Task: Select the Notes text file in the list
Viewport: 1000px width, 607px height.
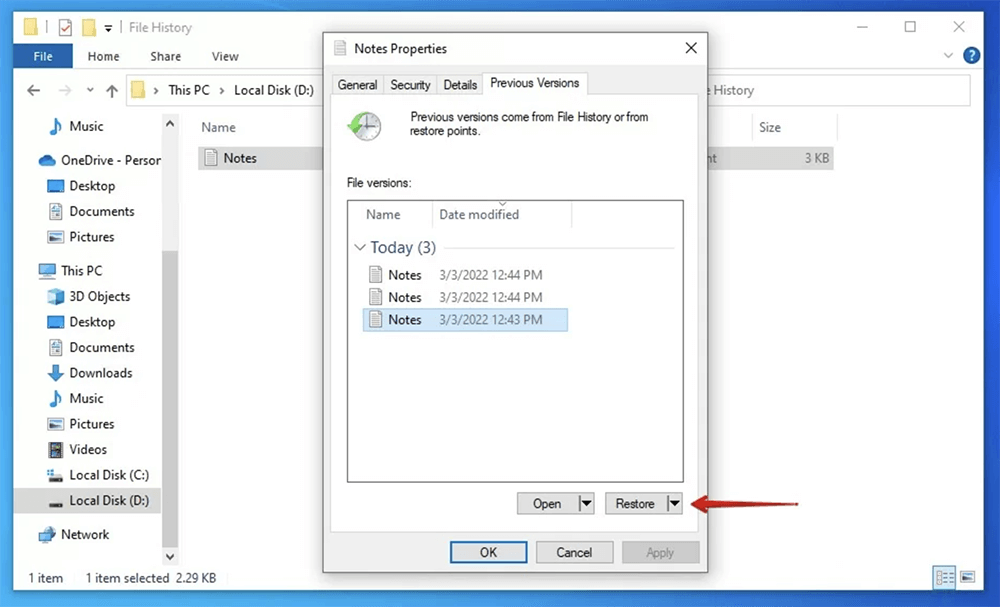Action: point(240,157)
